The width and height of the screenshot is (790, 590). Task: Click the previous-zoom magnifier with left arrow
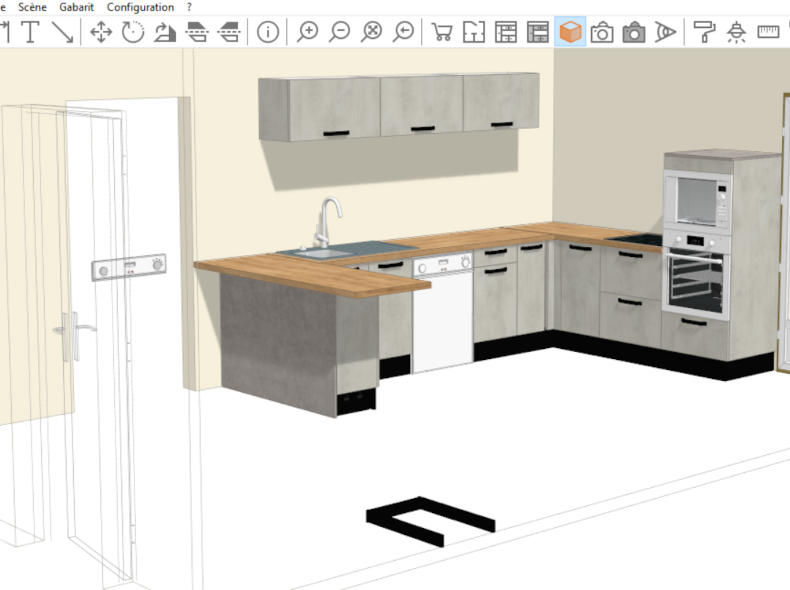click(x=404, y=32)
